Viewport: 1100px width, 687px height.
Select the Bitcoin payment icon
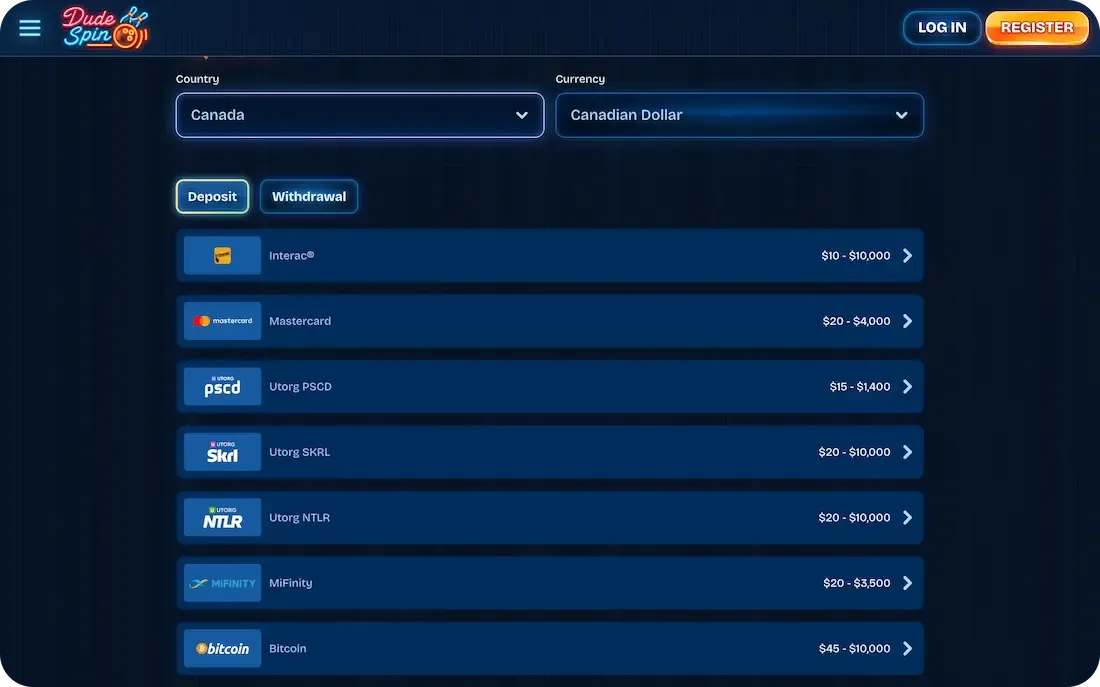click(x=221, y=648)
